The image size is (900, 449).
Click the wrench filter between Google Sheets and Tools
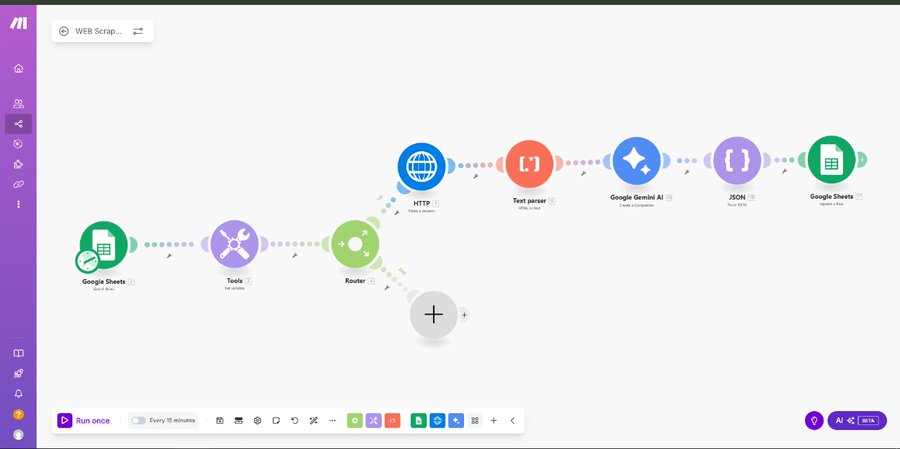[169, 256]
